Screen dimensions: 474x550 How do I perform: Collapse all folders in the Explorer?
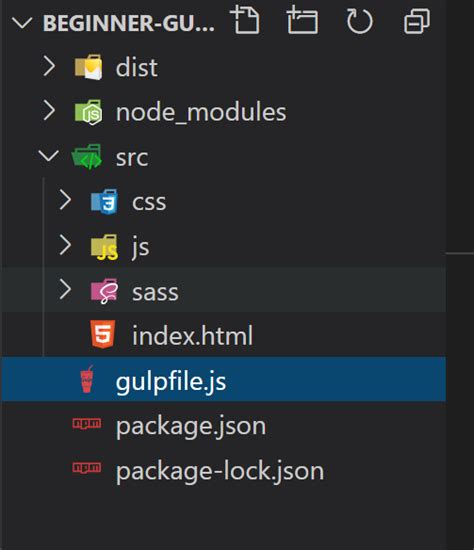[416, 21]
